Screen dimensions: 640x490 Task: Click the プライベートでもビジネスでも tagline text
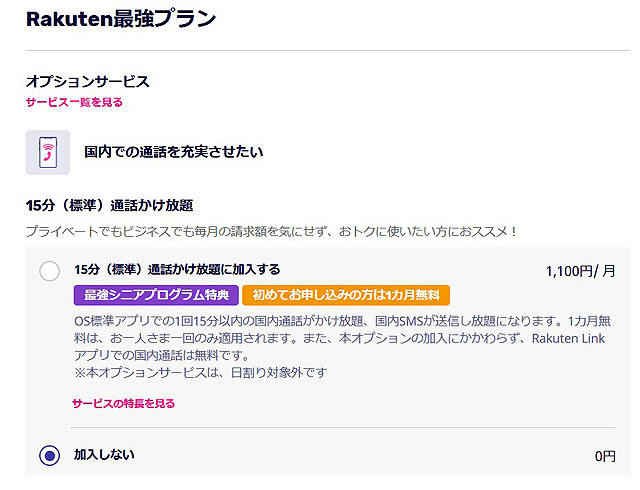pyautogui.click(x=270, y=231)
